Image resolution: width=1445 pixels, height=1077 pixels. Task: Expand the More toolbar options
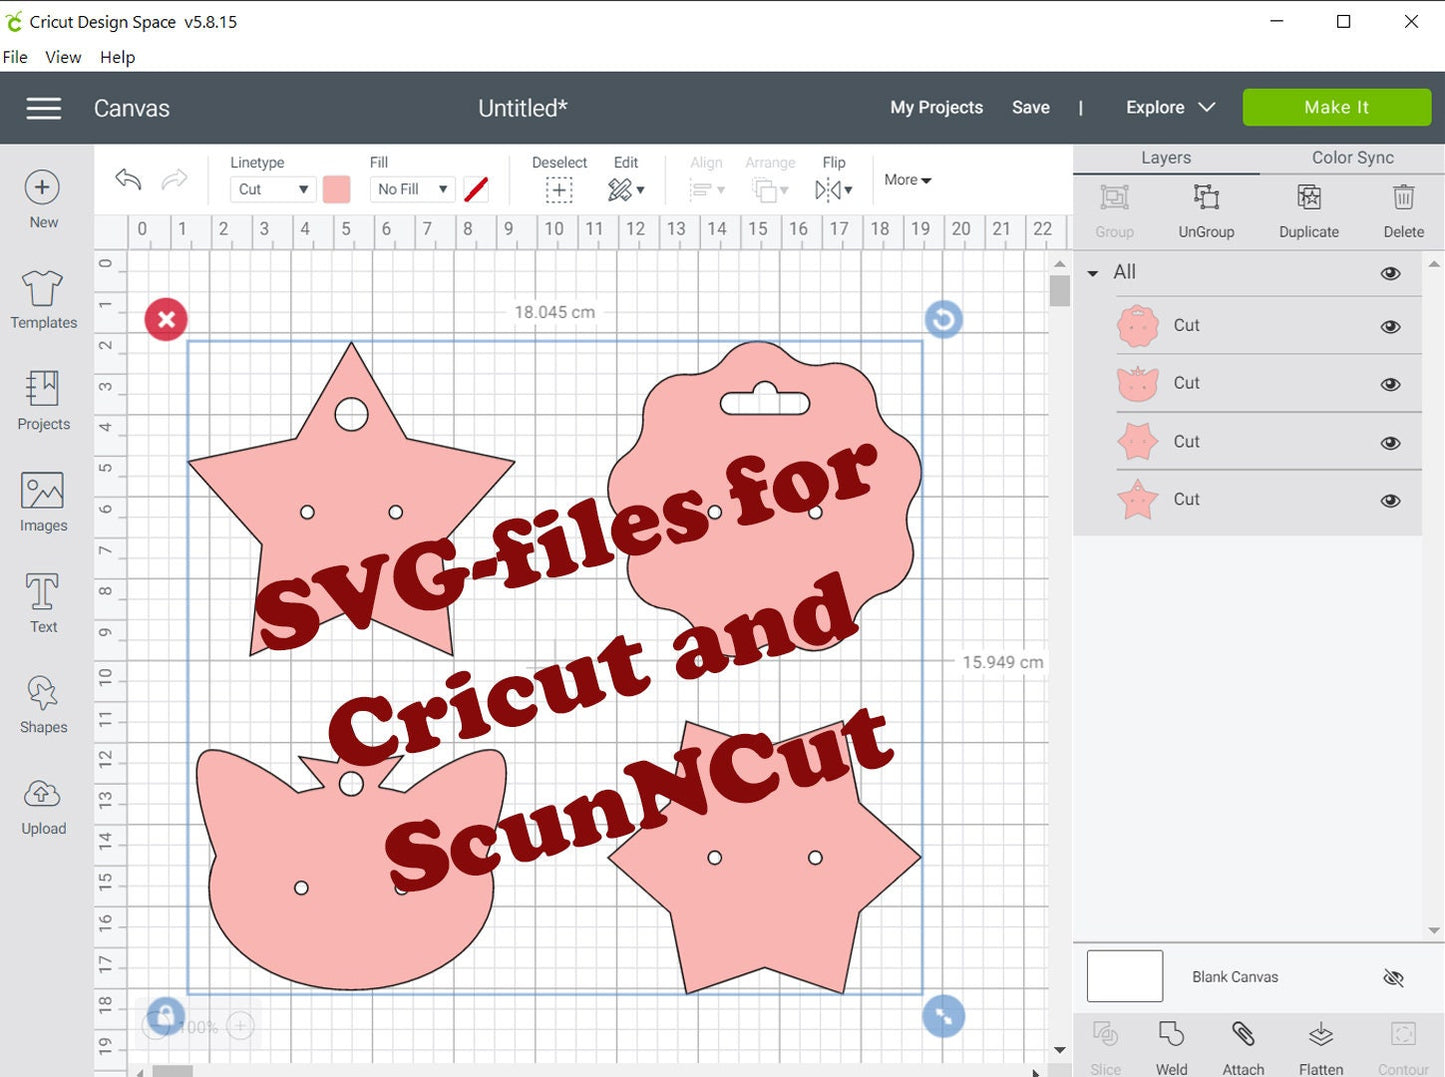click(907, 180)
